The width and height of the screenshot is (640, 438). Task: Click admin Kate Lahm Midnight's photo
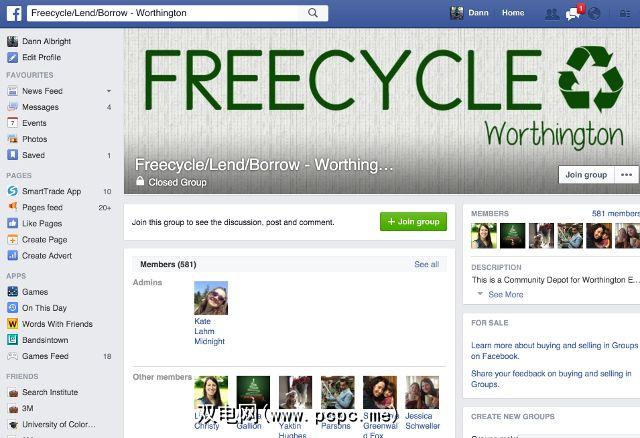[211, 298]
